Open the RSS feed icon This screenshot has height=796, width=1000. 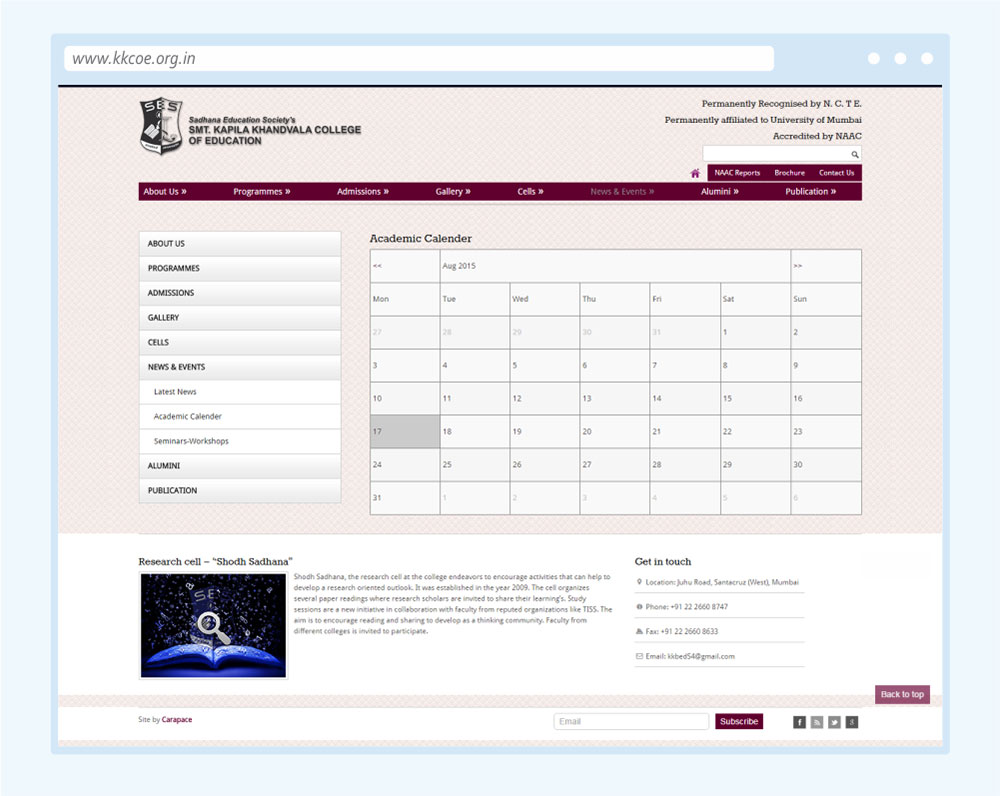coord(817,722)
